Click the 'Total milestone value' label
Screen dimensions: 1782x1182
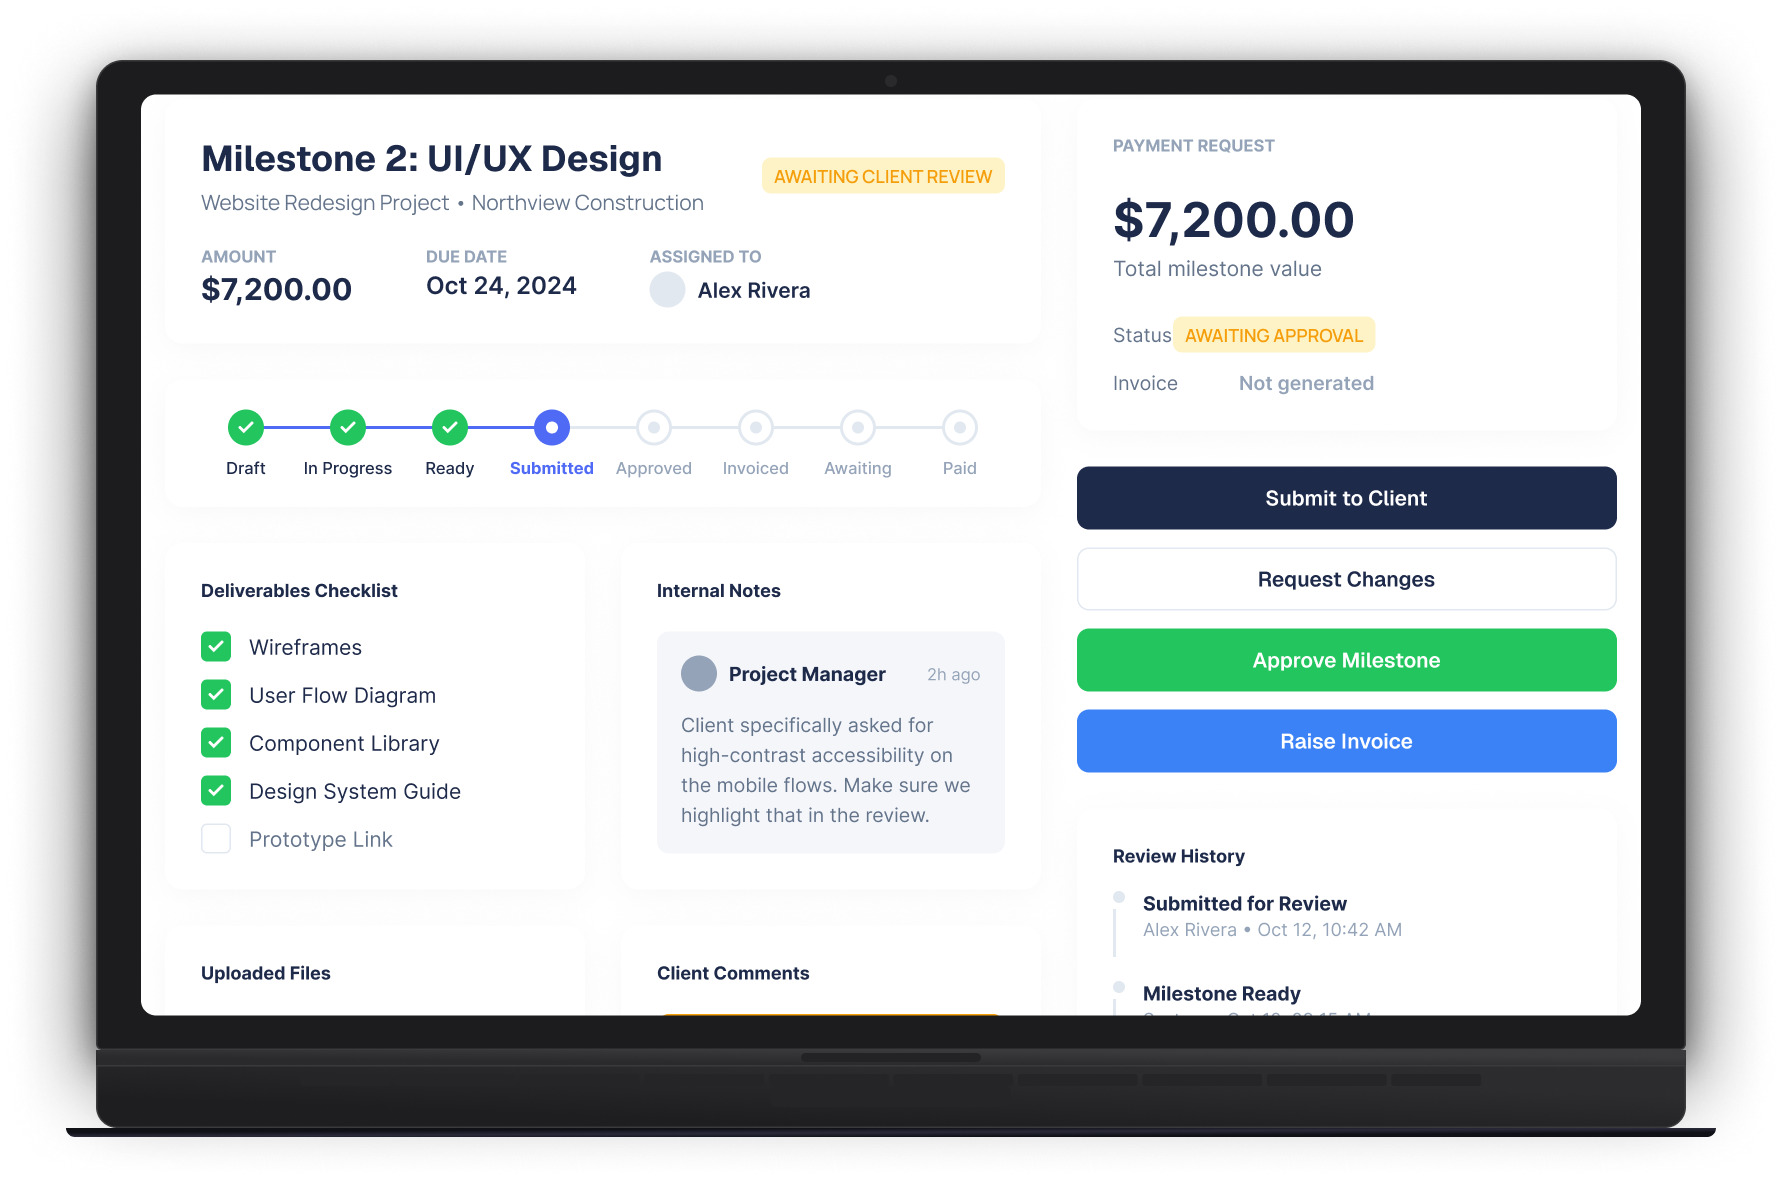[x=1217, y=269]
